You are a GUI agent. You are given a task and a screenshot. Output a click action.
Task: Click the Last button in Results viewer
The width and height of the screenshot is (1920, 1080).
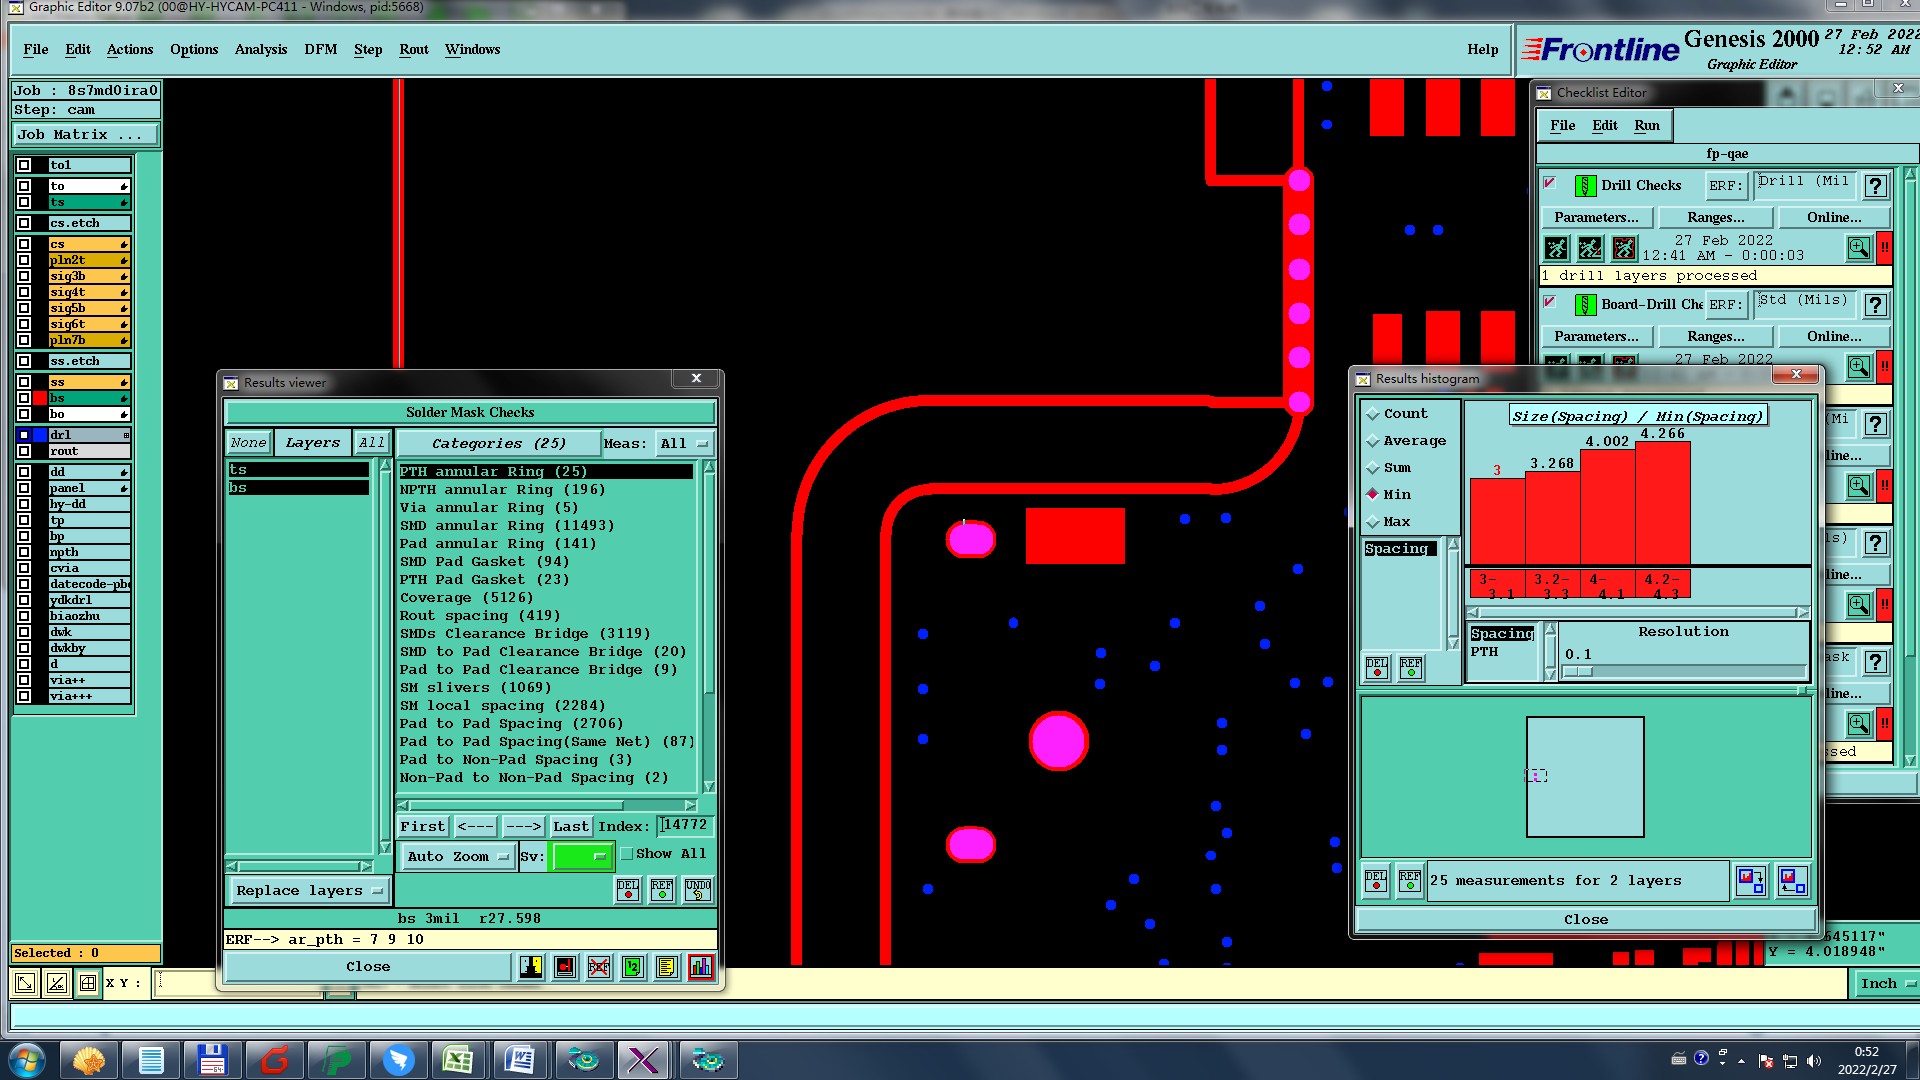pyautogui.click(x=571, y=827)
